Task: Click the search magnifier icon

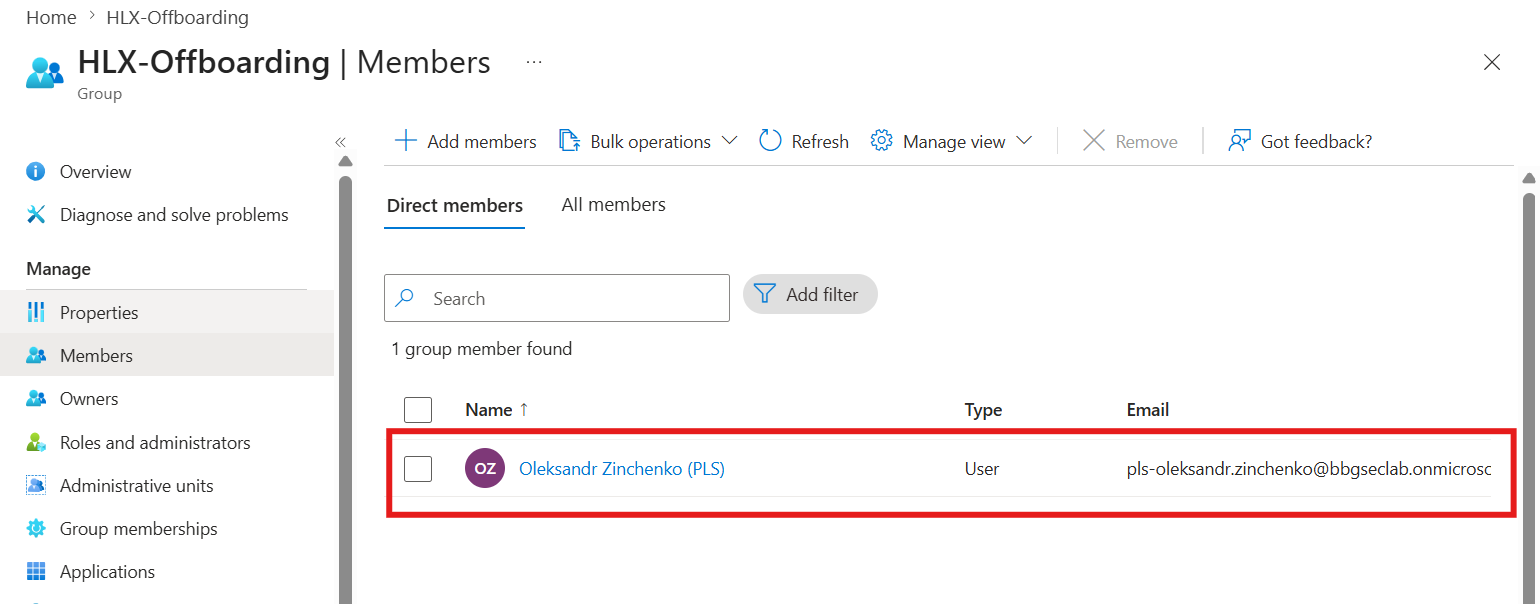Action: click(406, 298)
